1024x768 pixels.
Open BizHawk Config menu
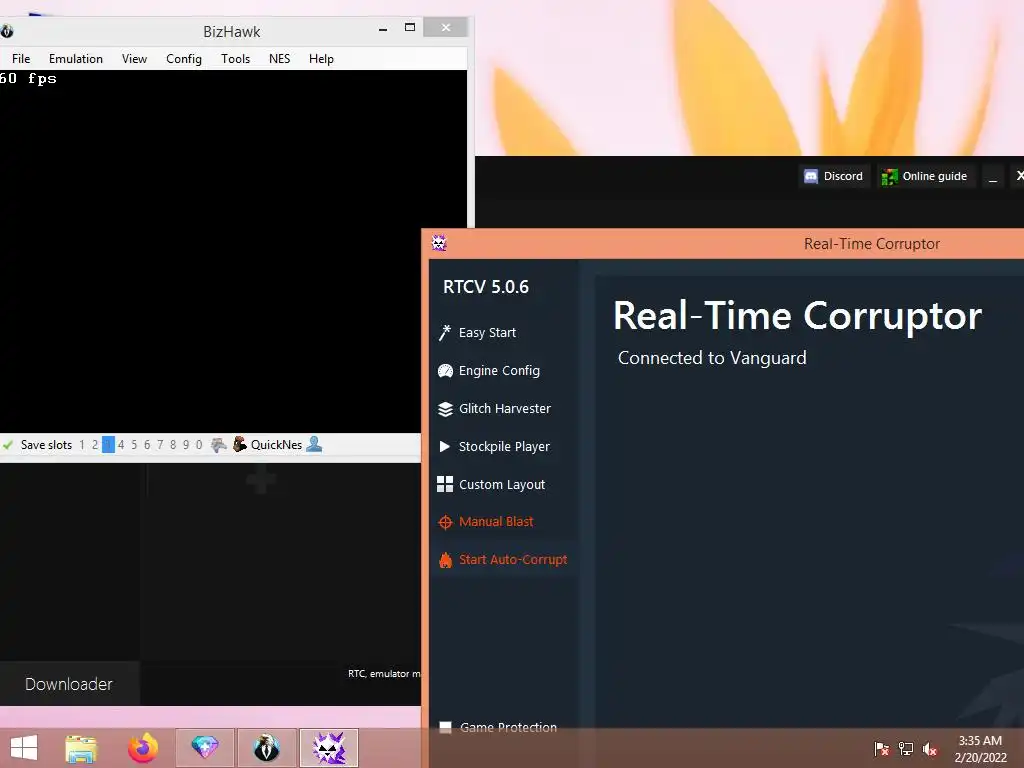tap(184, 59)
